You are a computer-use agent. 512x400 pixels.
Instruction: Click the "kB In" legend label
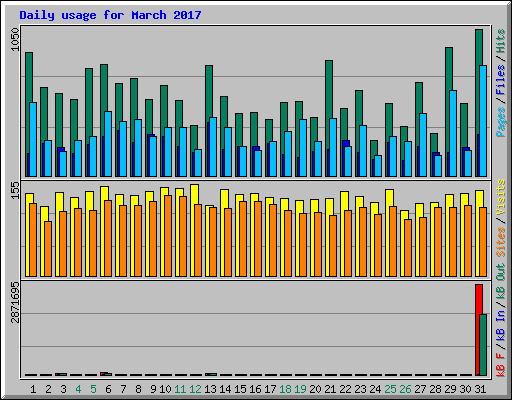[500, 327]
